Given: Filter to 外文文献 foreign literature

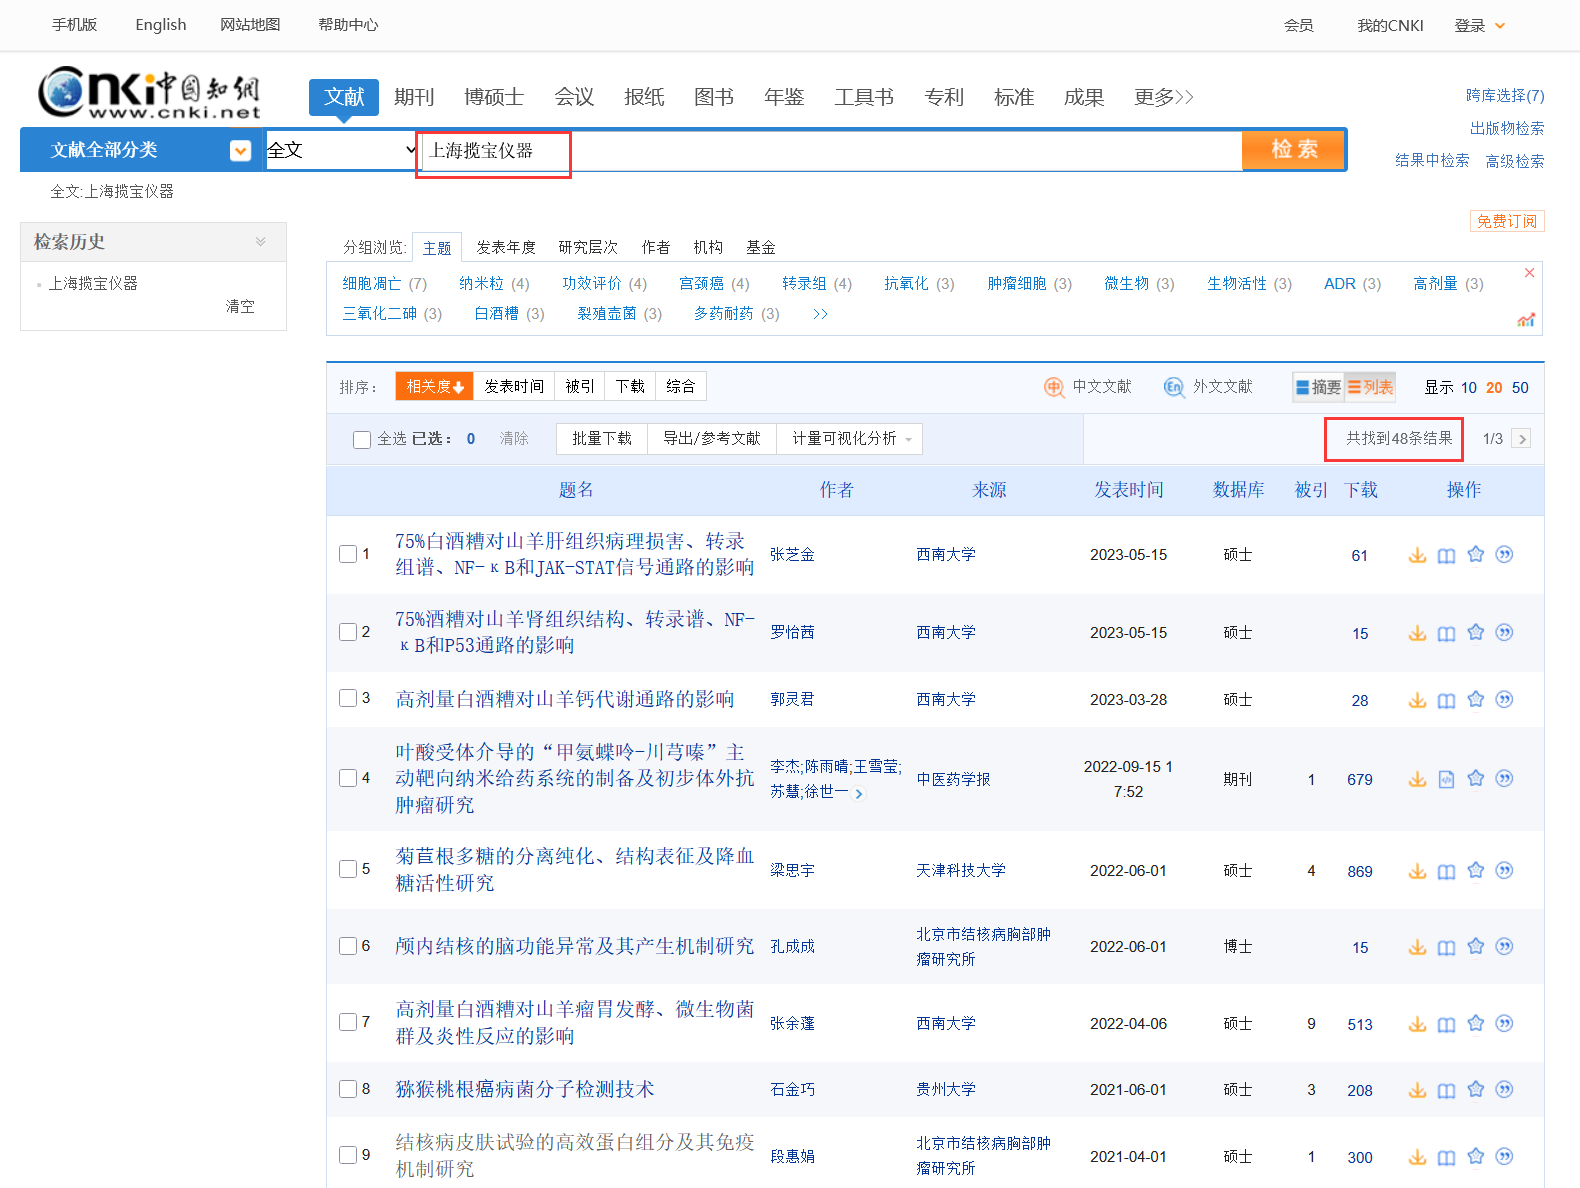Looking at the screenshot, I should (1208, 387).
